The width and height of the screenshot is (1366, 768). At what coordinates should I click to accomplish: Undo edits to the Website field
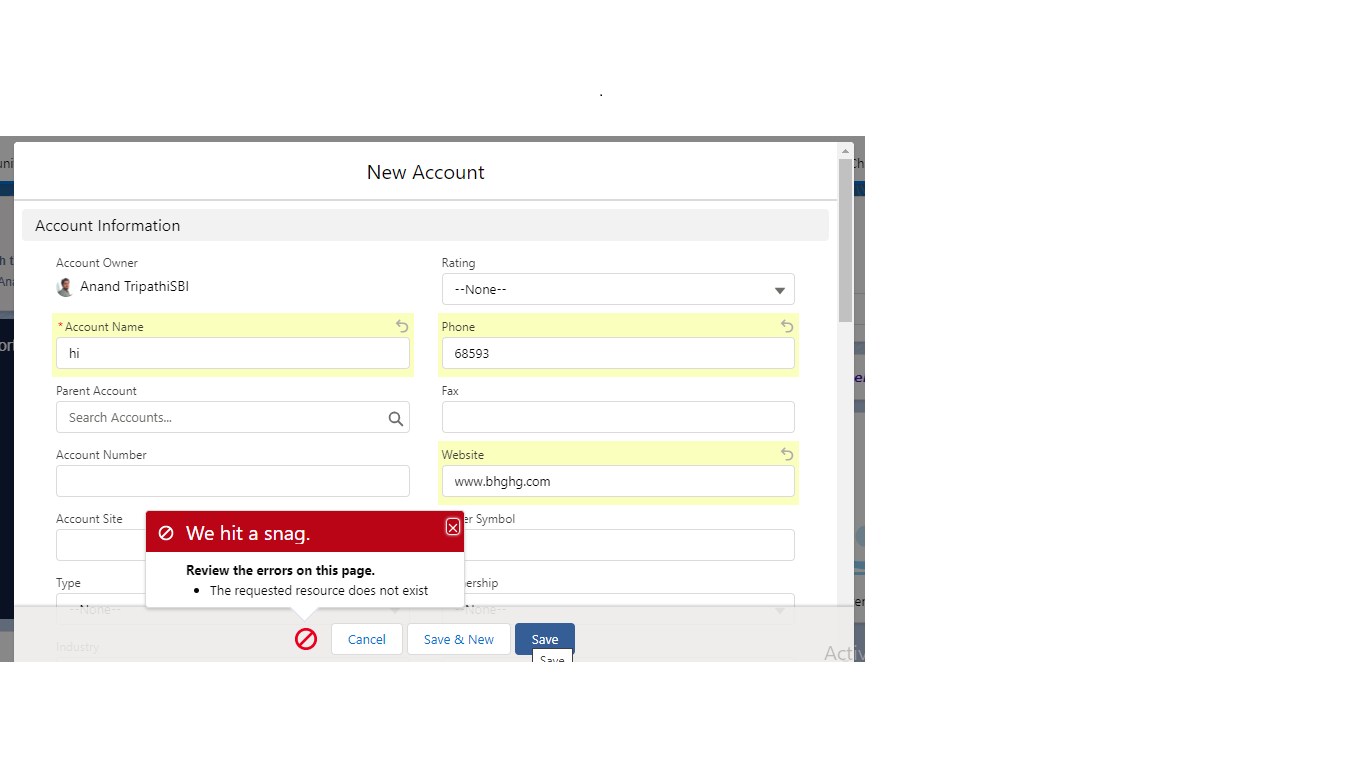tap(786, 454)
